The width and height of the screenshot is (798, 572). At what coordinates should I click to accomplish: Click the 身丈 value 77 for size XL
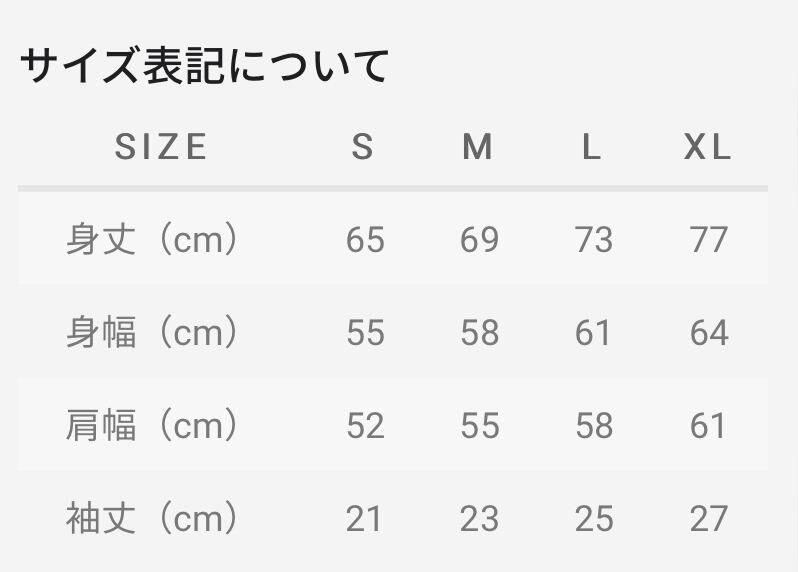pos(708,240)
